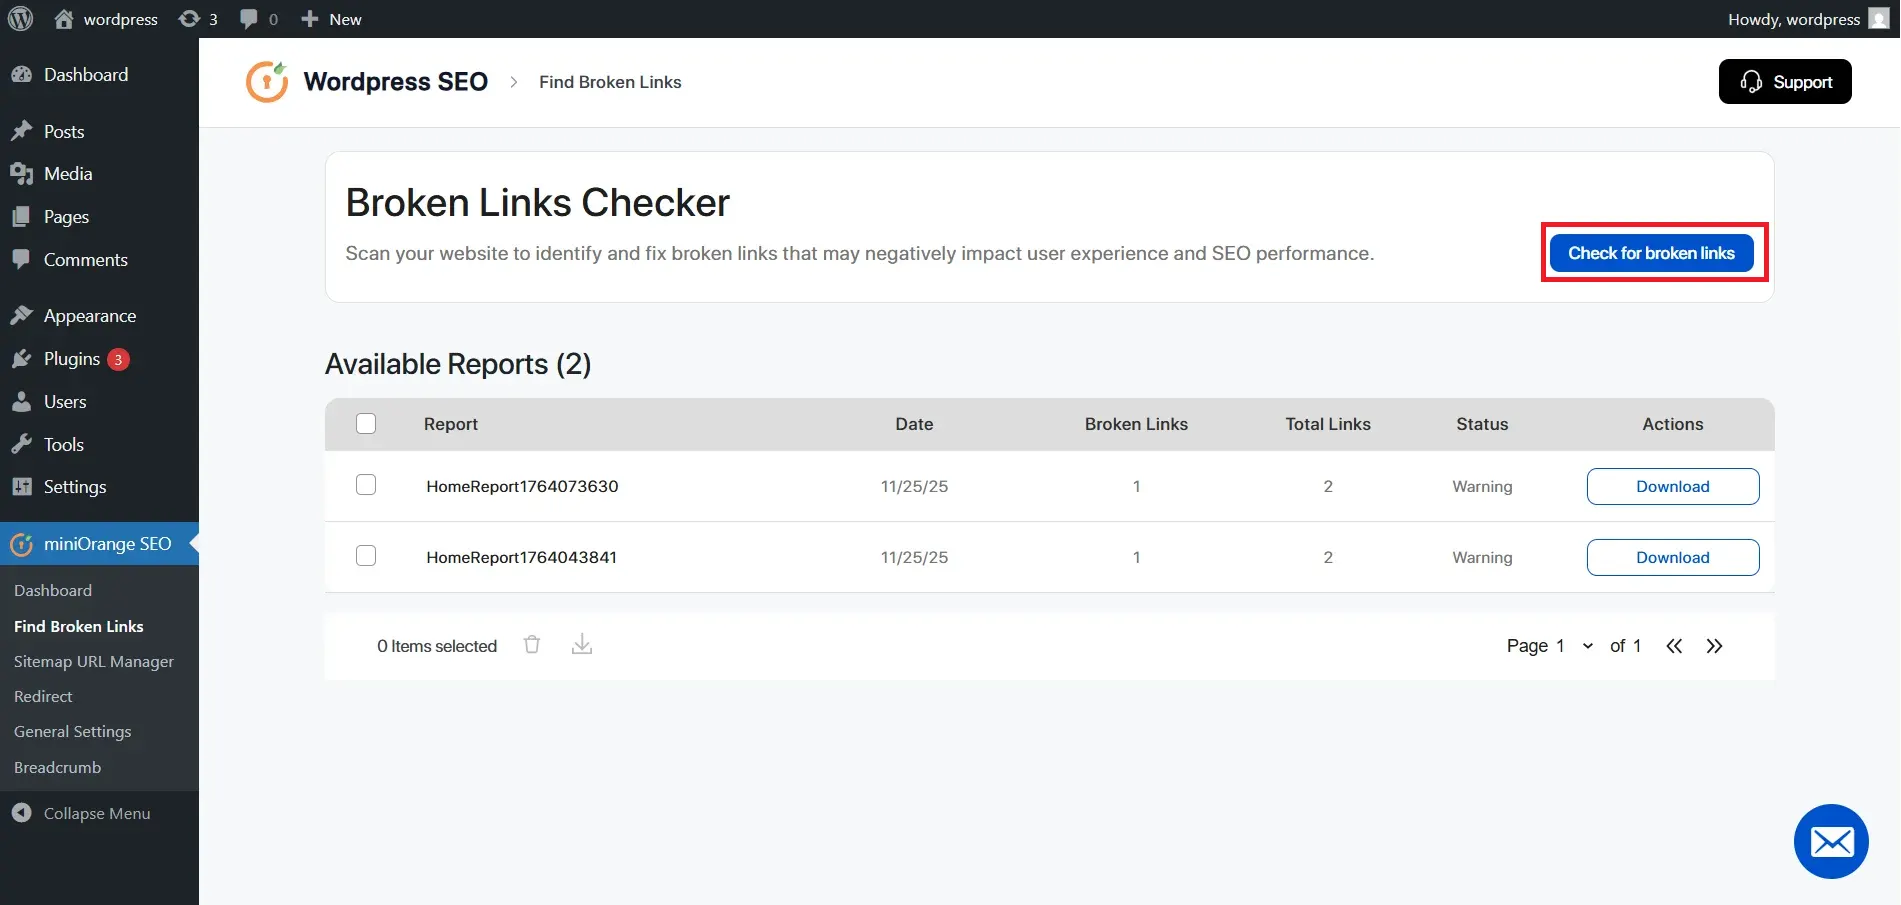
Task: Open the Page number dropdown
Action: pos(1586,645)
